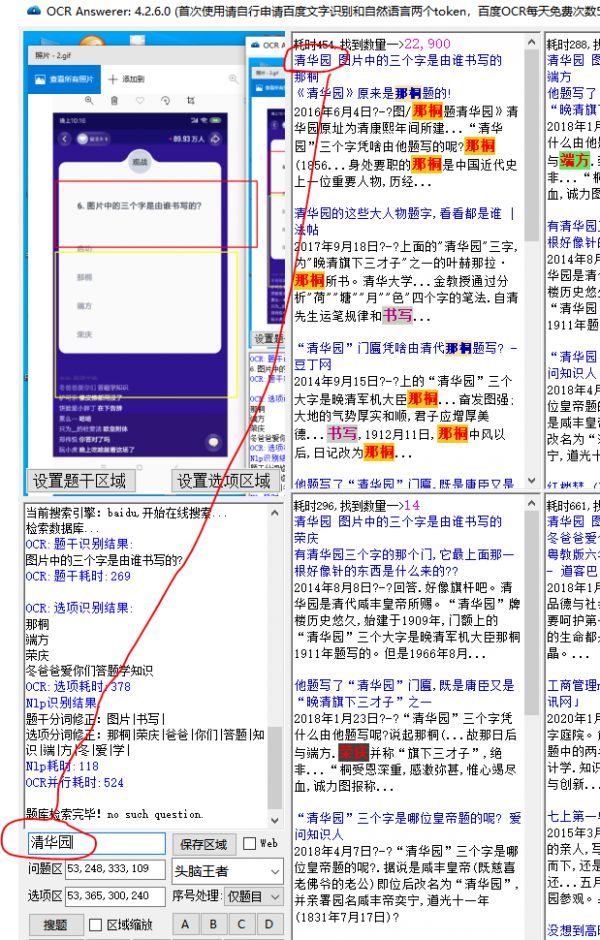The image size is (600, 940).
Task: Click the result count 14
Action: point(412,505)
